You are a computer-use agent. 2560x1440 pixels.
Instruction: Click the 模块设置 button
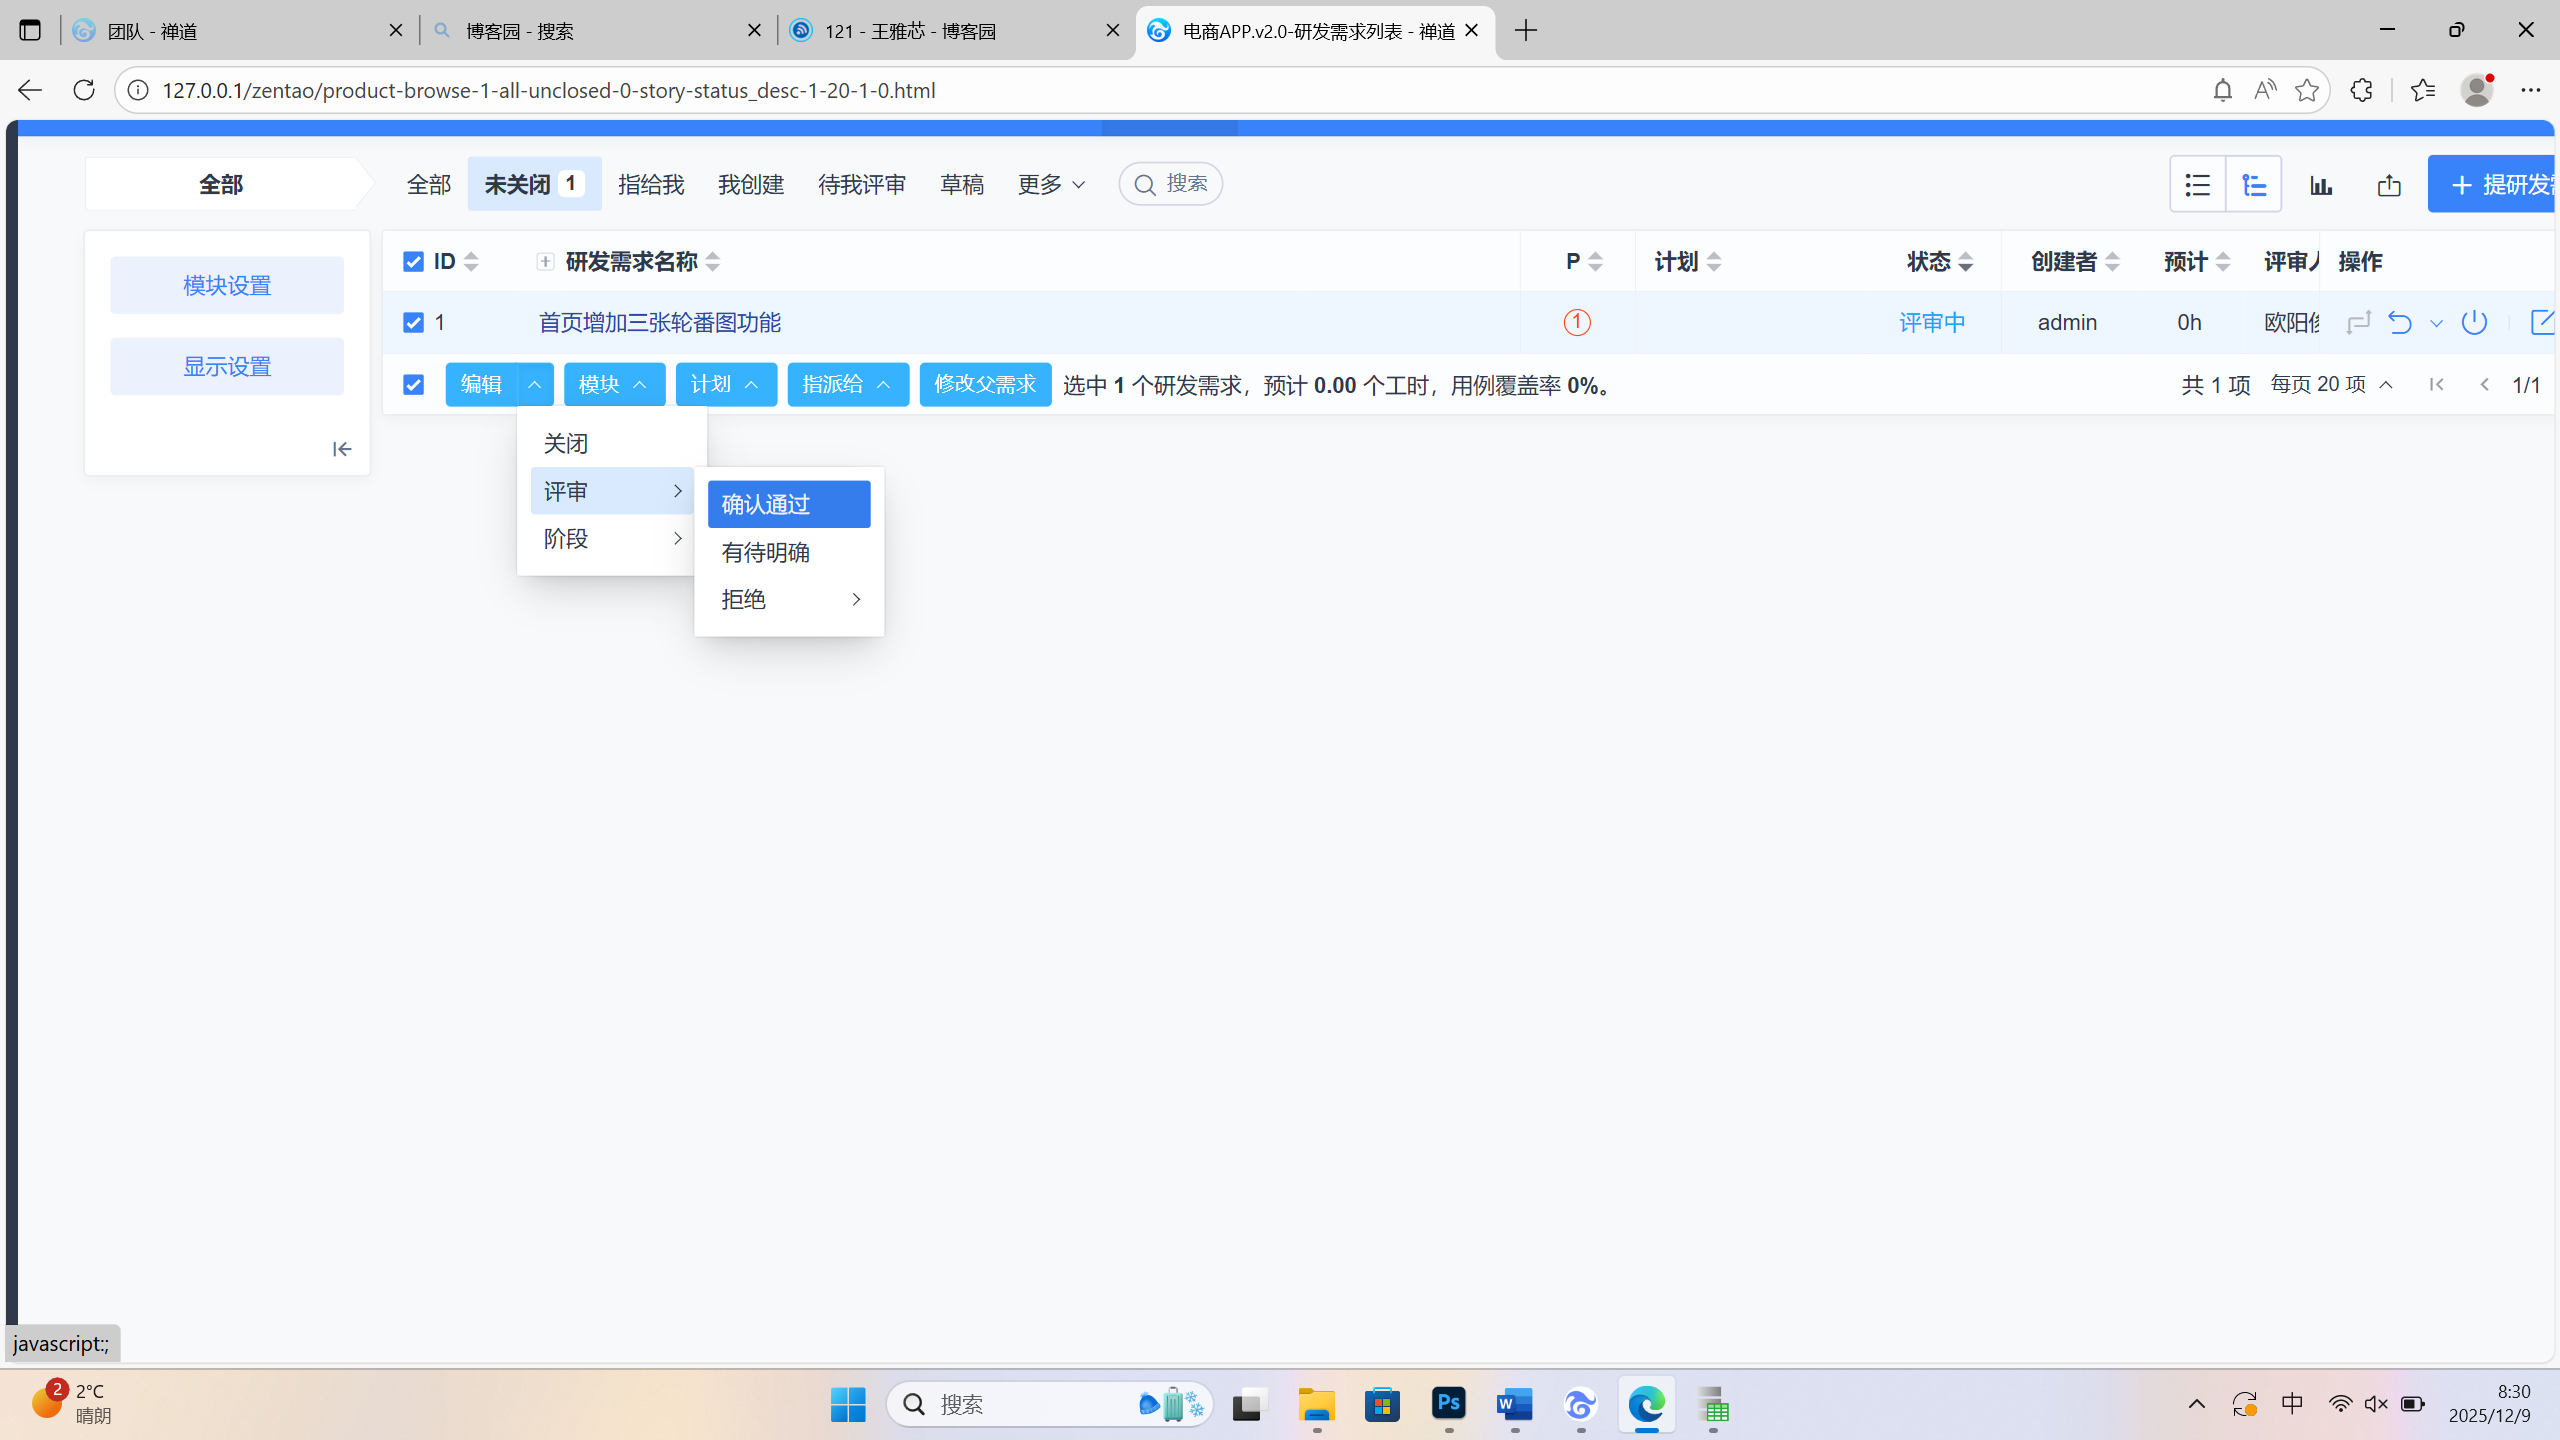point(227,286)
